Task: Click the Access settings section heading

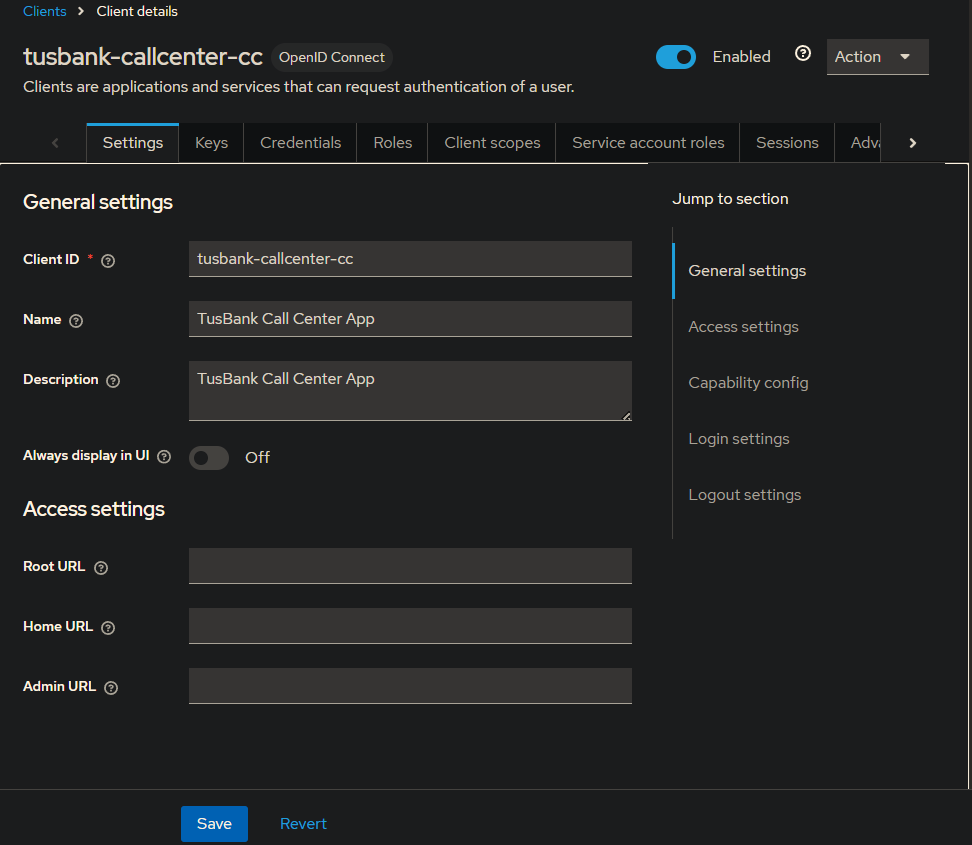Action: 94,509
